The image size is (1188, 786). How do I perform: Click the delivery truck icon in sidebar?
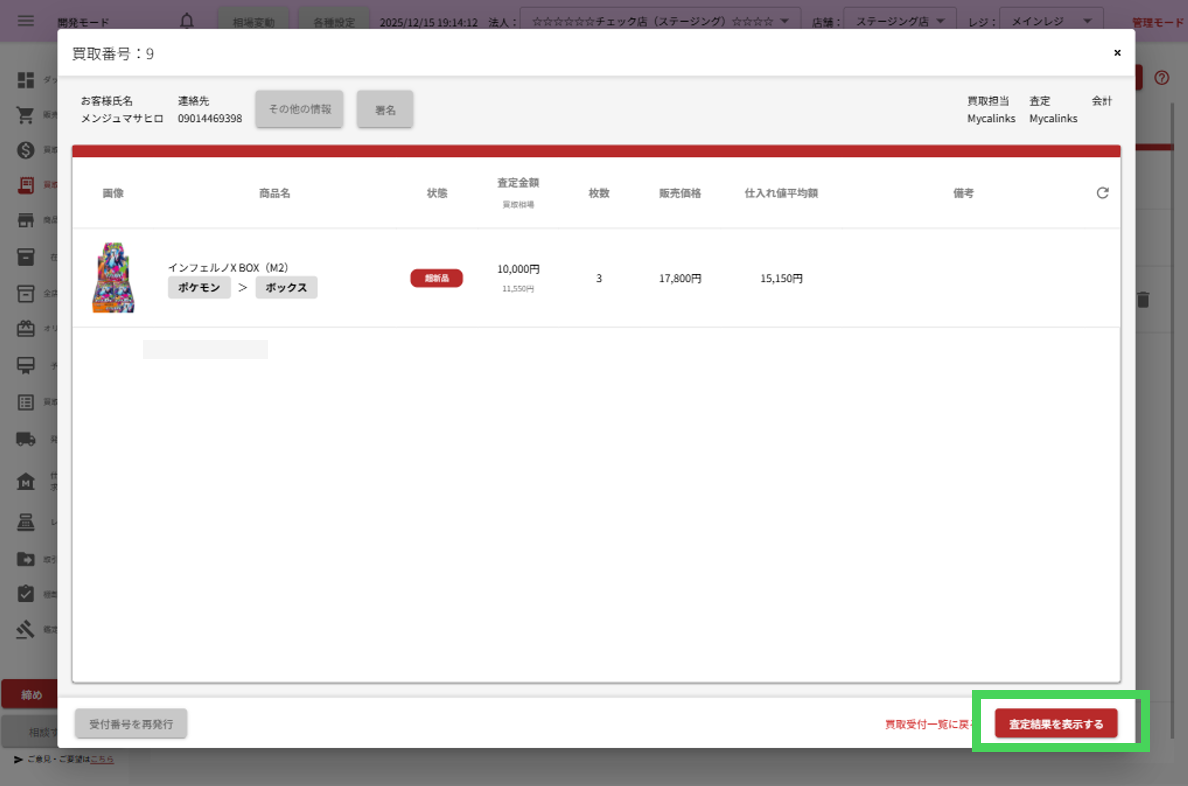pyautogui.click(x=26, y=438)
